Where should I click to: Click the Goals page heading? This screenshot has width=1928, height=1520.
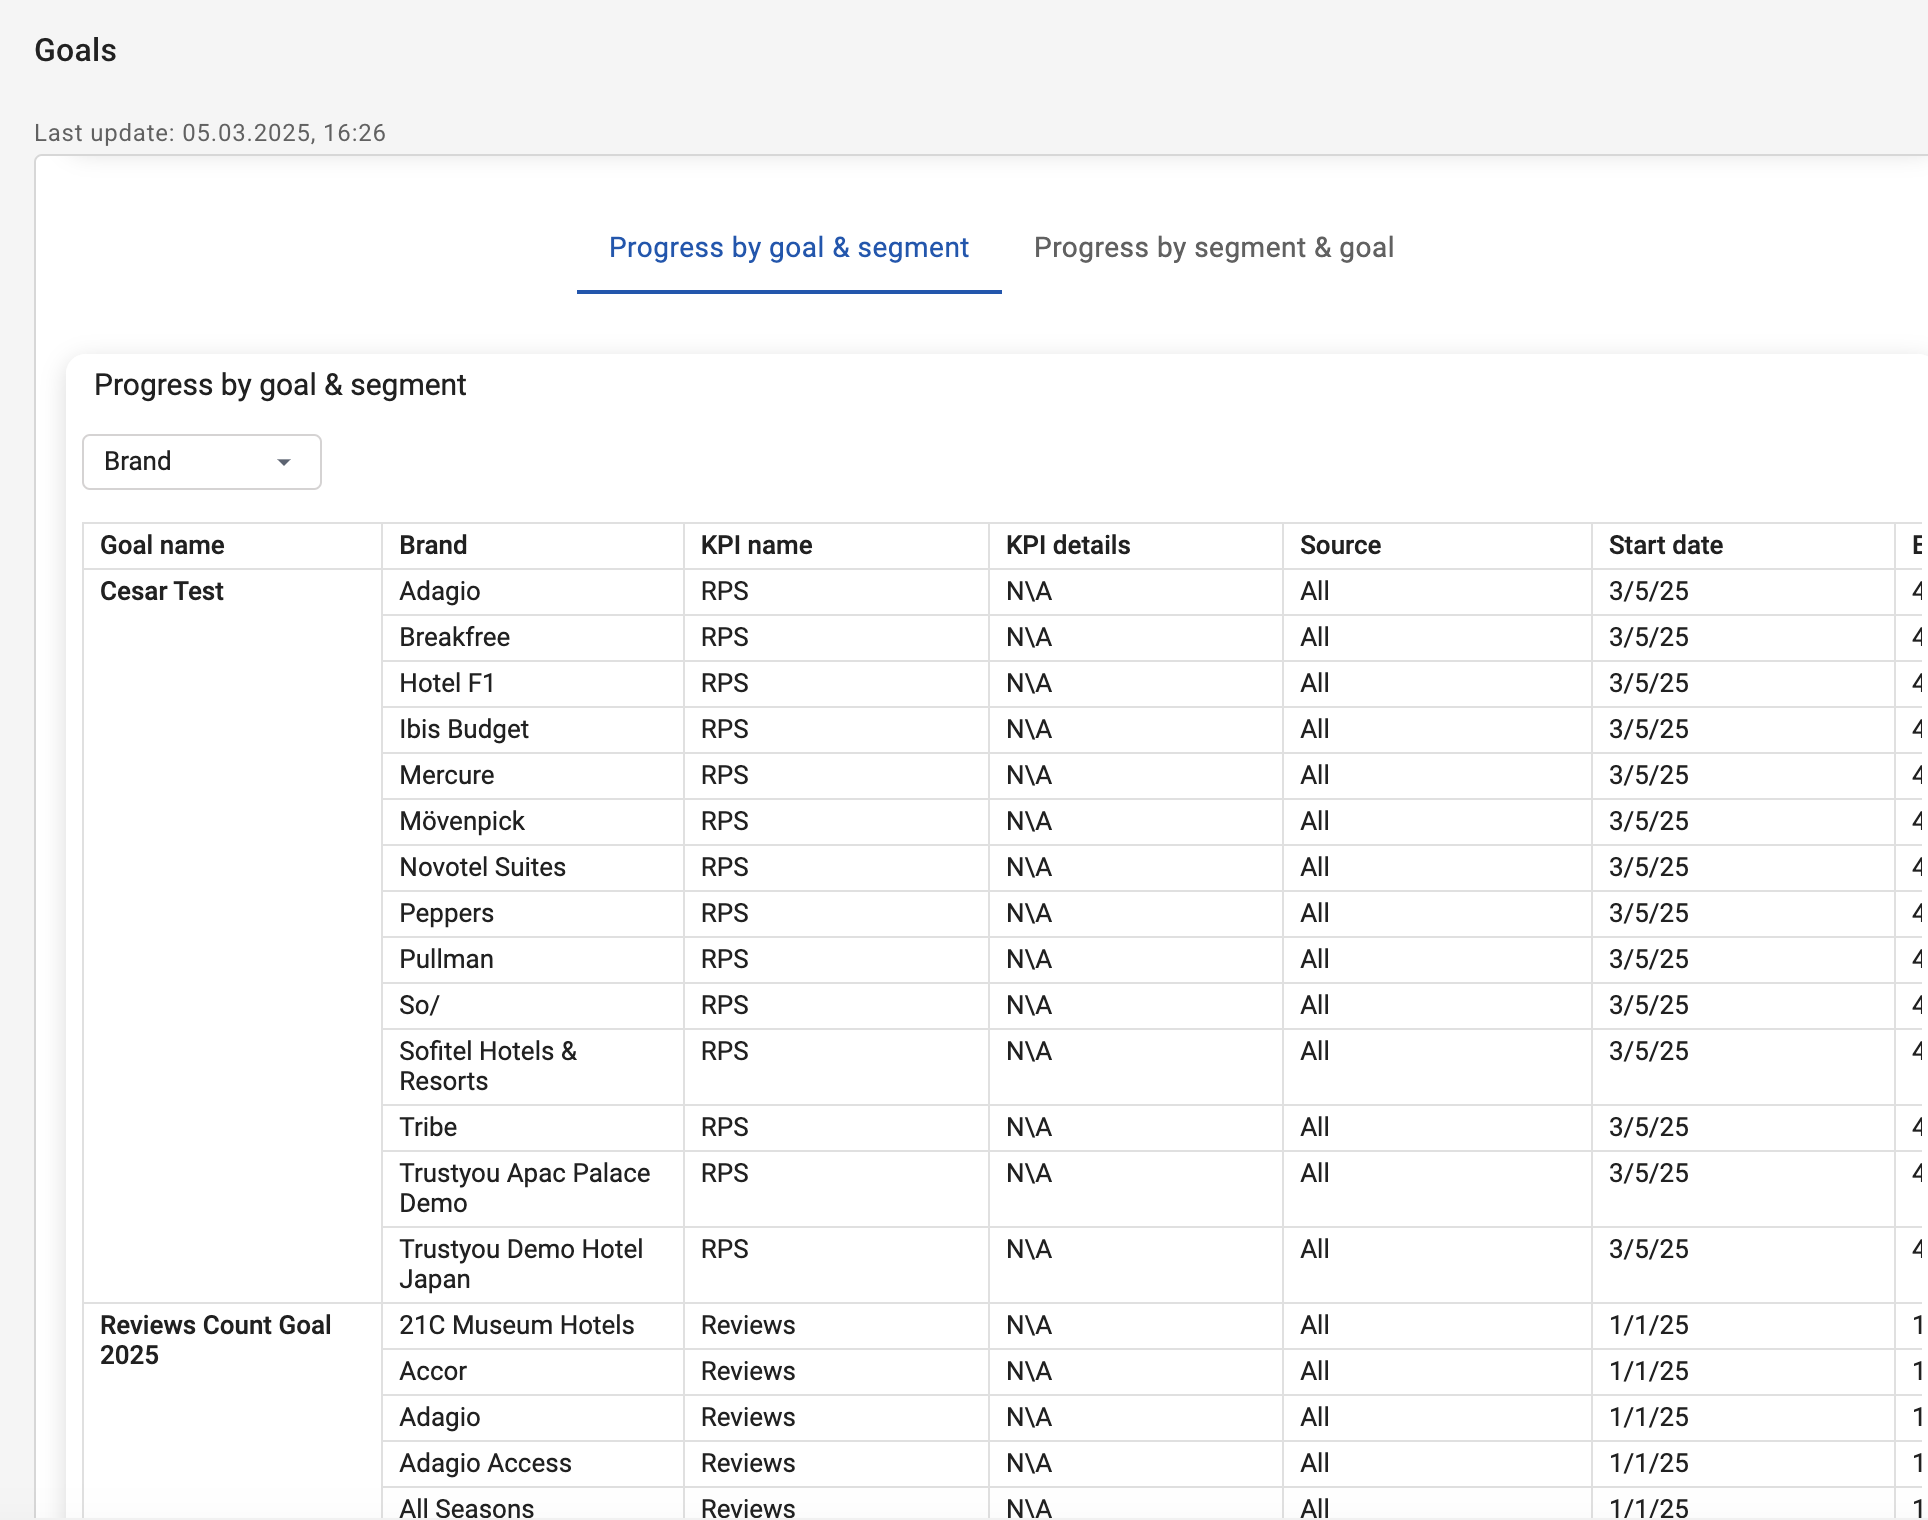[76, 50]
